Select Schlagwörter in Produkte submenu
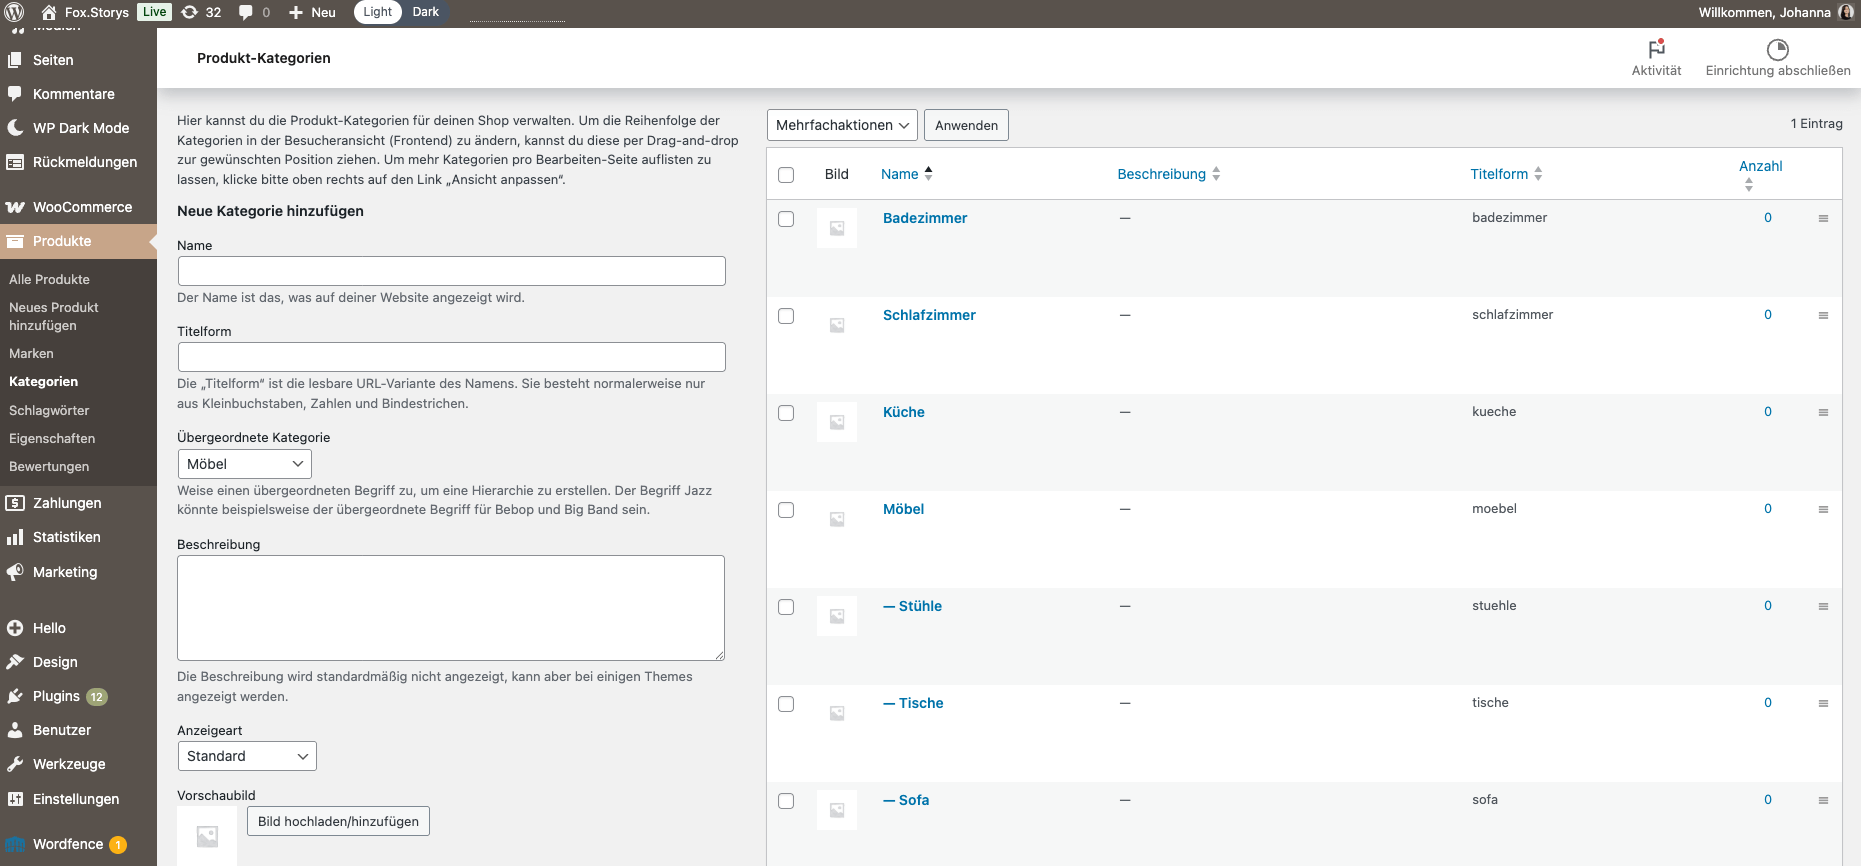The image size is (1861, 866). 49,410
